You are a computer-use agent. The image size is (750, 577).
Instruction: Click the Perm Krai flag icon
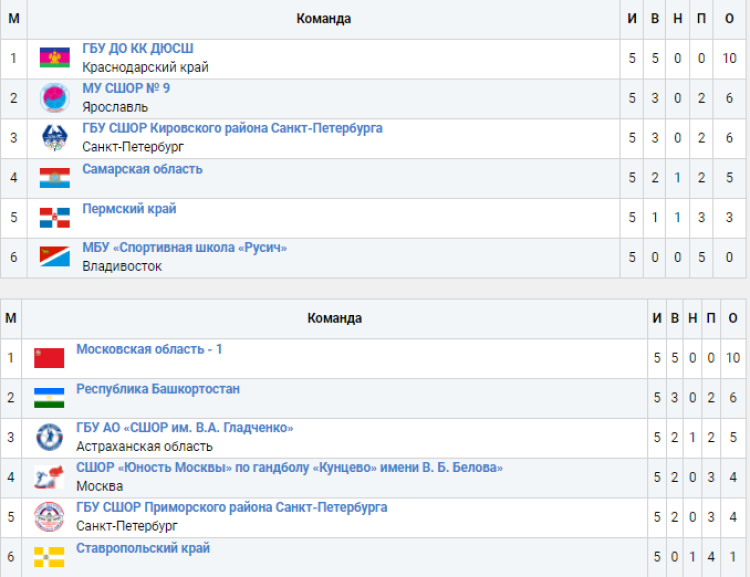coord(54,218)
